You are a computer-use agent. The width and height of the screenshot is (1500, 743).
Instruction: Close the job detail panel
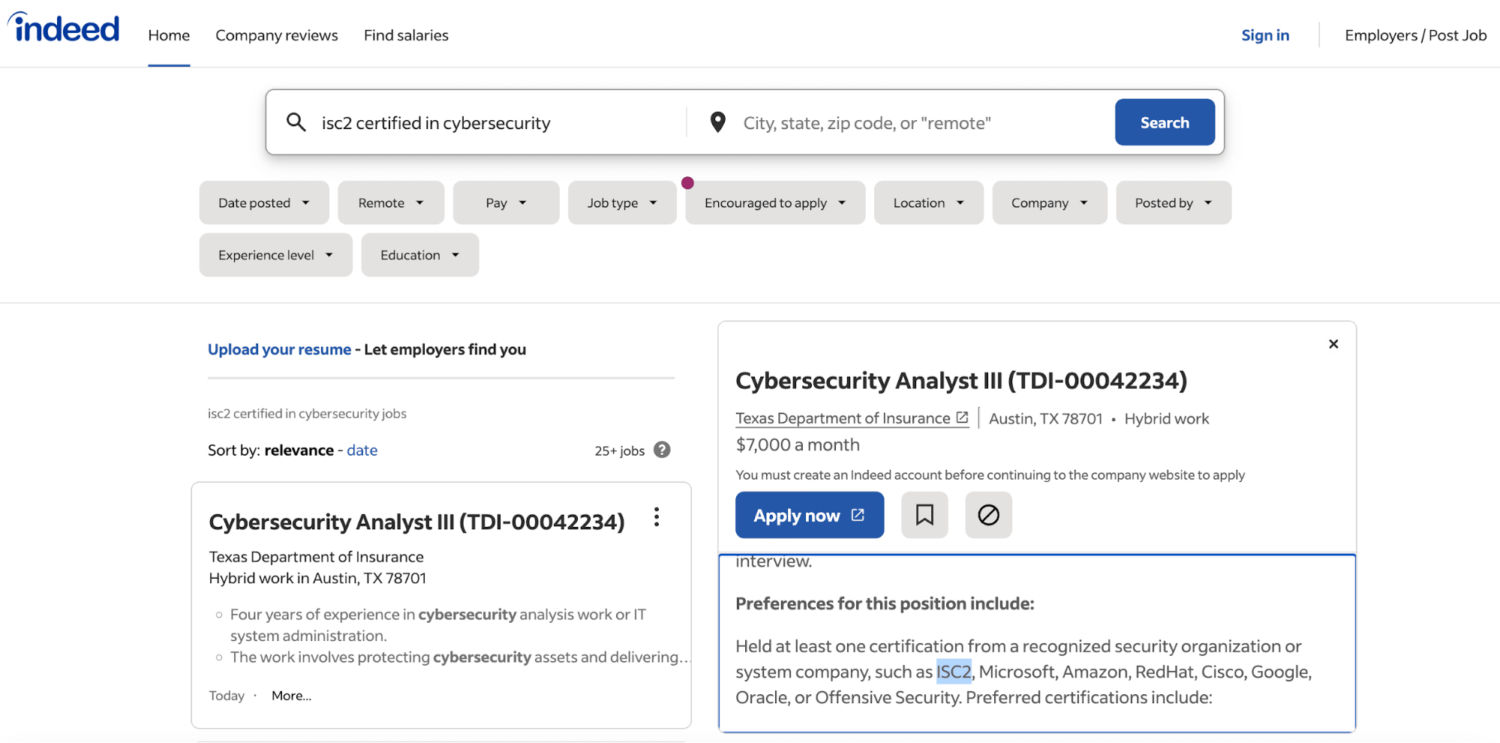coord(1333,343)
